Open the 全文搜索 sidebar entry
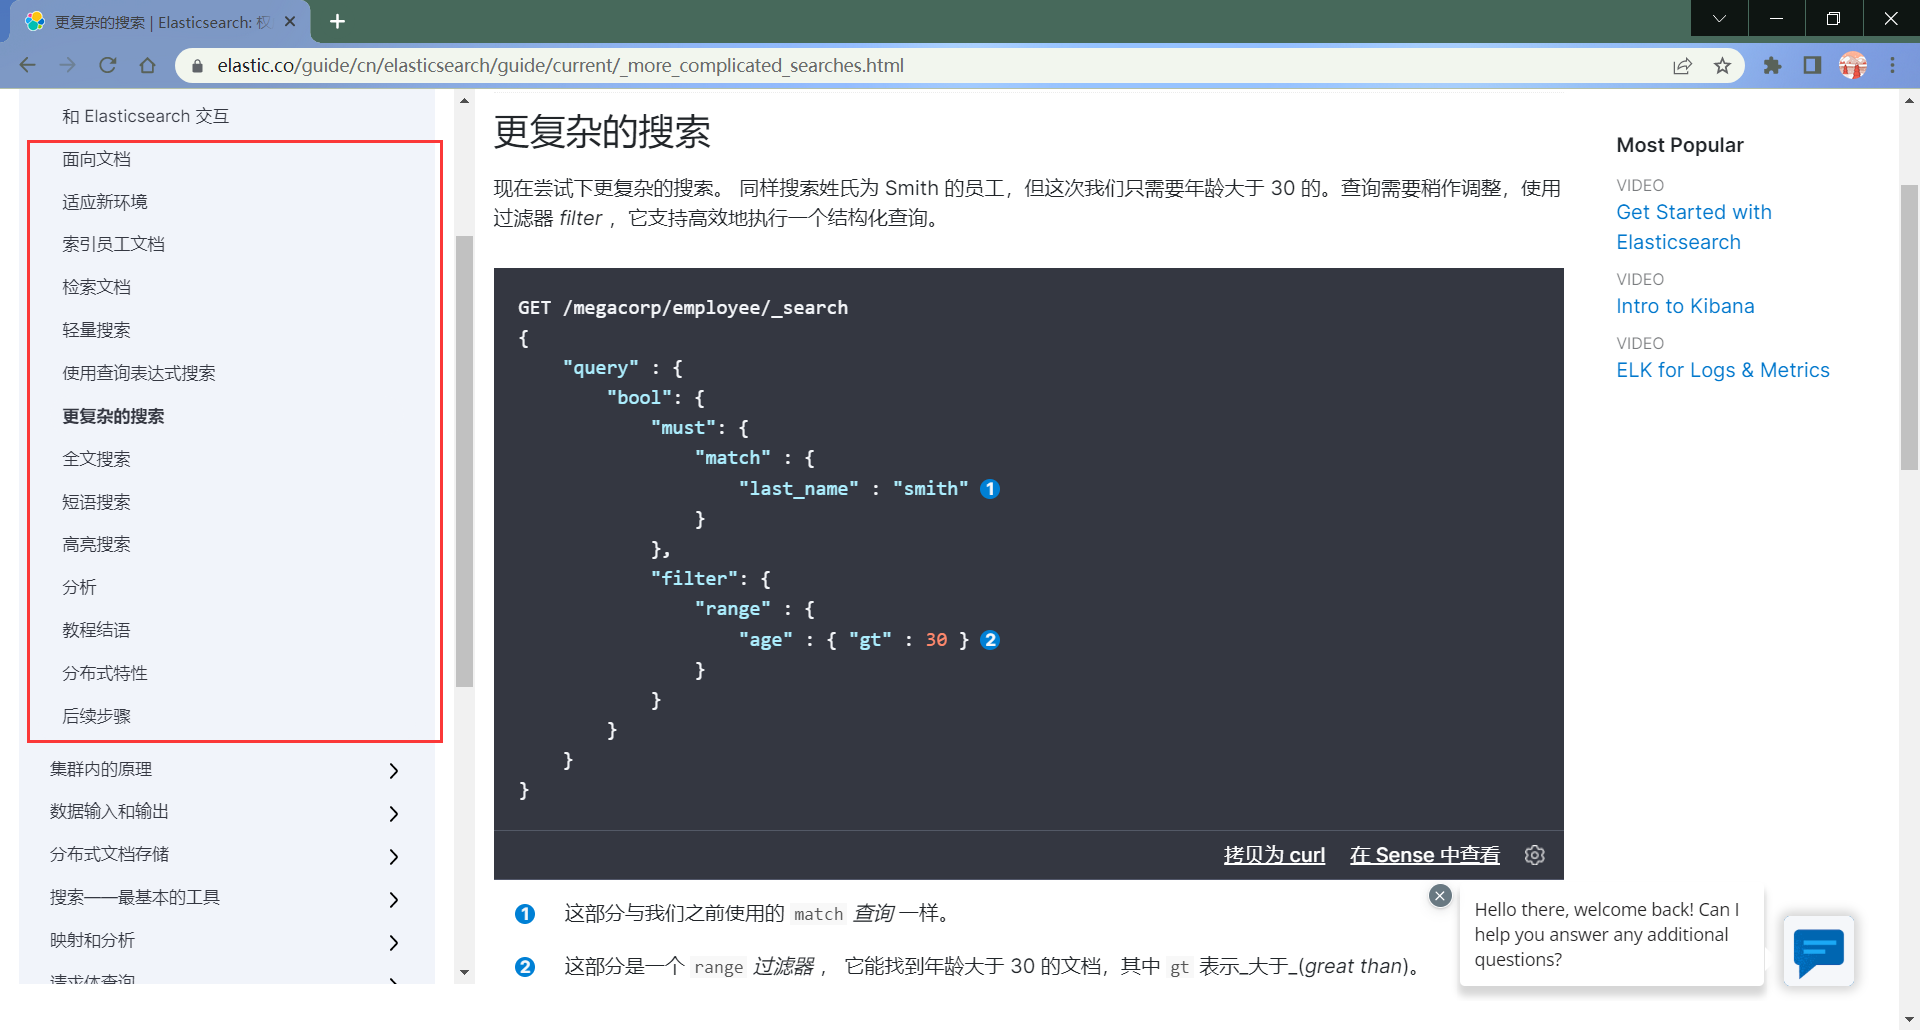 click(x=96, y=459)
